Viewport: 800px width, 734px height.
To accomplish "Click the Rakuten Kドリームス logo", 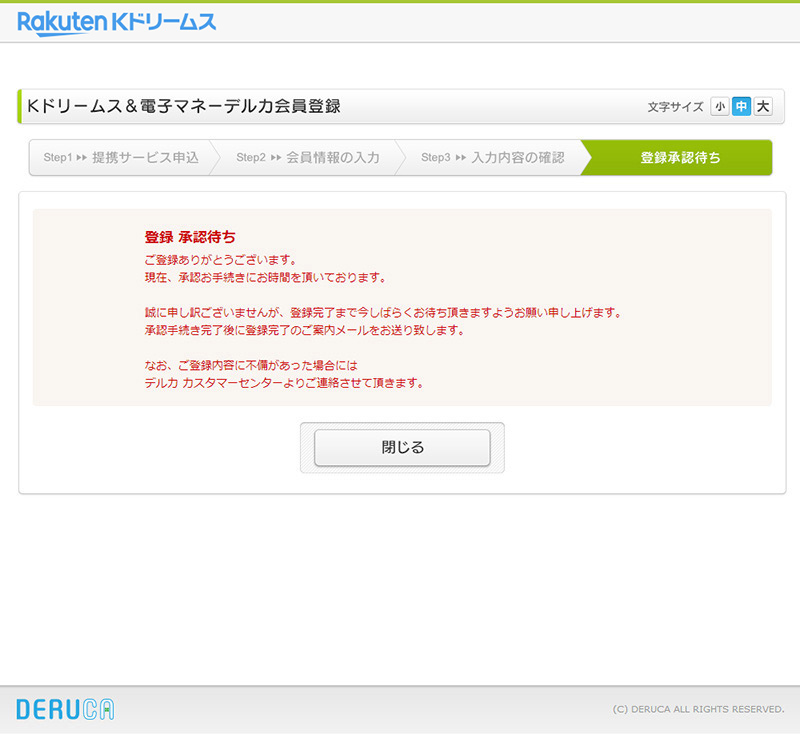I will (x=117, y=23).
